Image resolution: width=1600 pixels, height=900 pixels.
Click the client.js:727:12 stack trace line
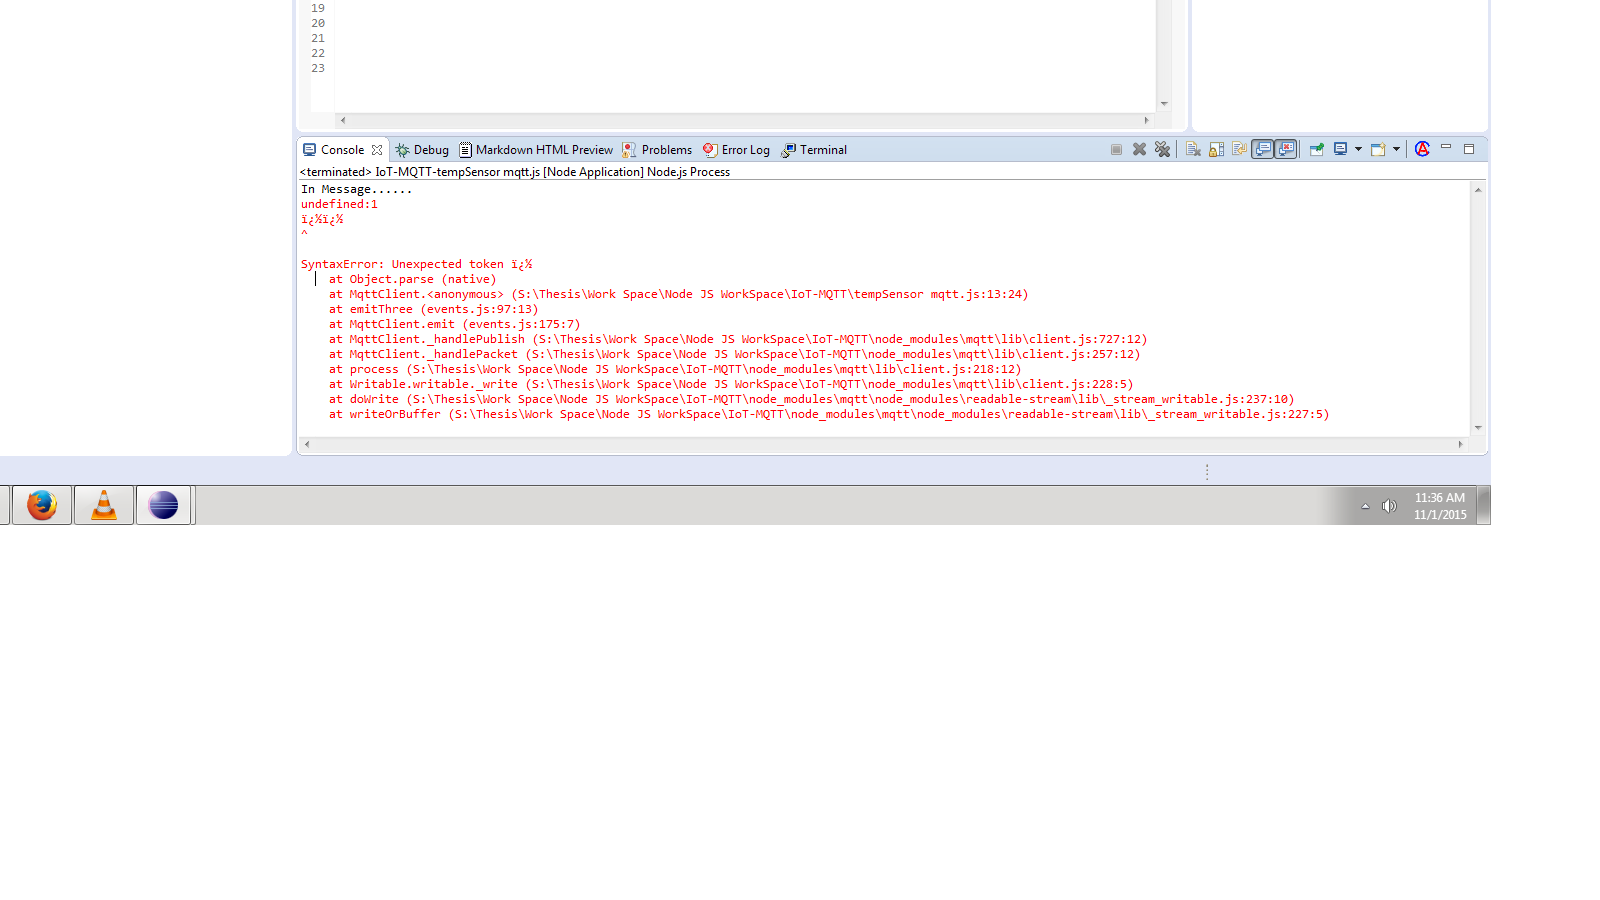(738, 339)
